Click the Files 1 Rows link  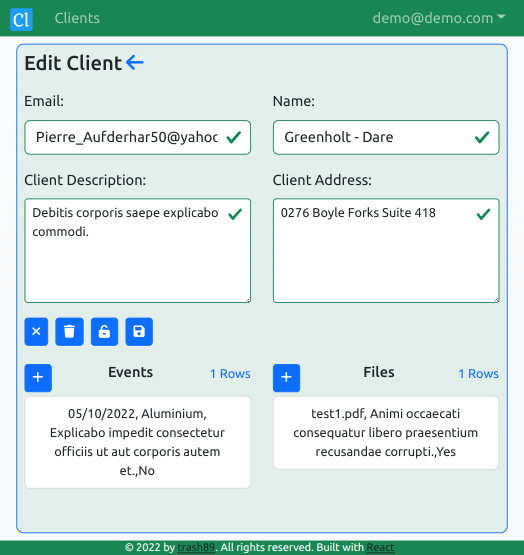click(x=479, y=374)
